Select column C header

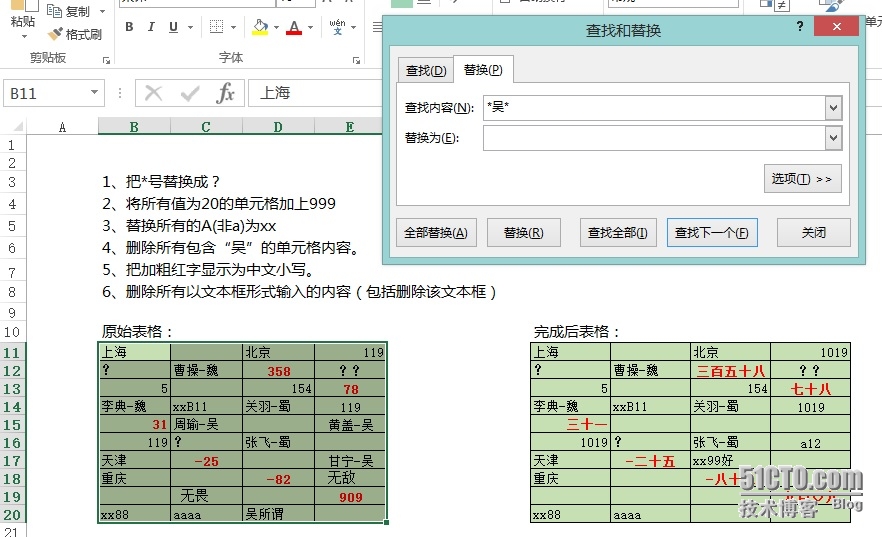[x=206, y=127]
